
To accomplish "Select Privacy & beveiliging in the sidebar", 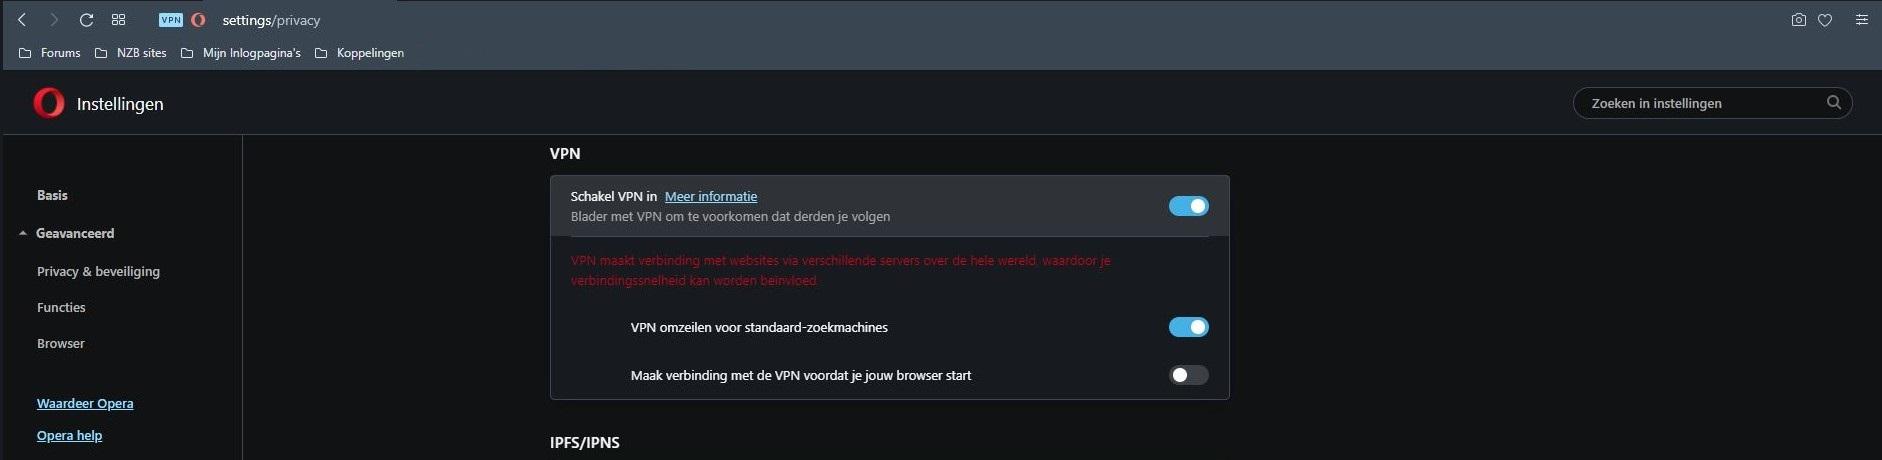I will (x=98, y=271).
